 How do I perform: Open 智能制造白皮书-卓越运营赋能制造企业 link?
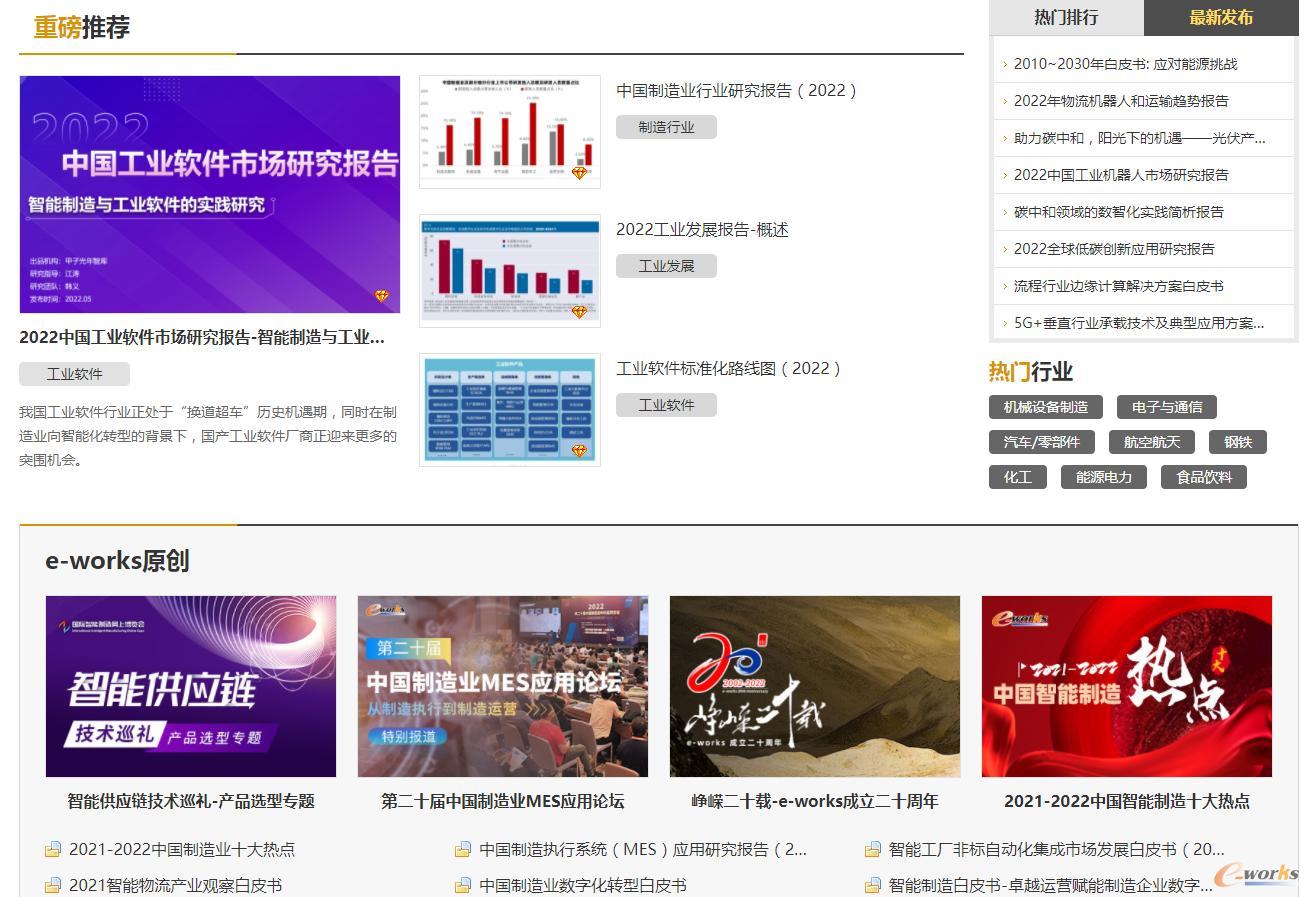pos(1051,886)
